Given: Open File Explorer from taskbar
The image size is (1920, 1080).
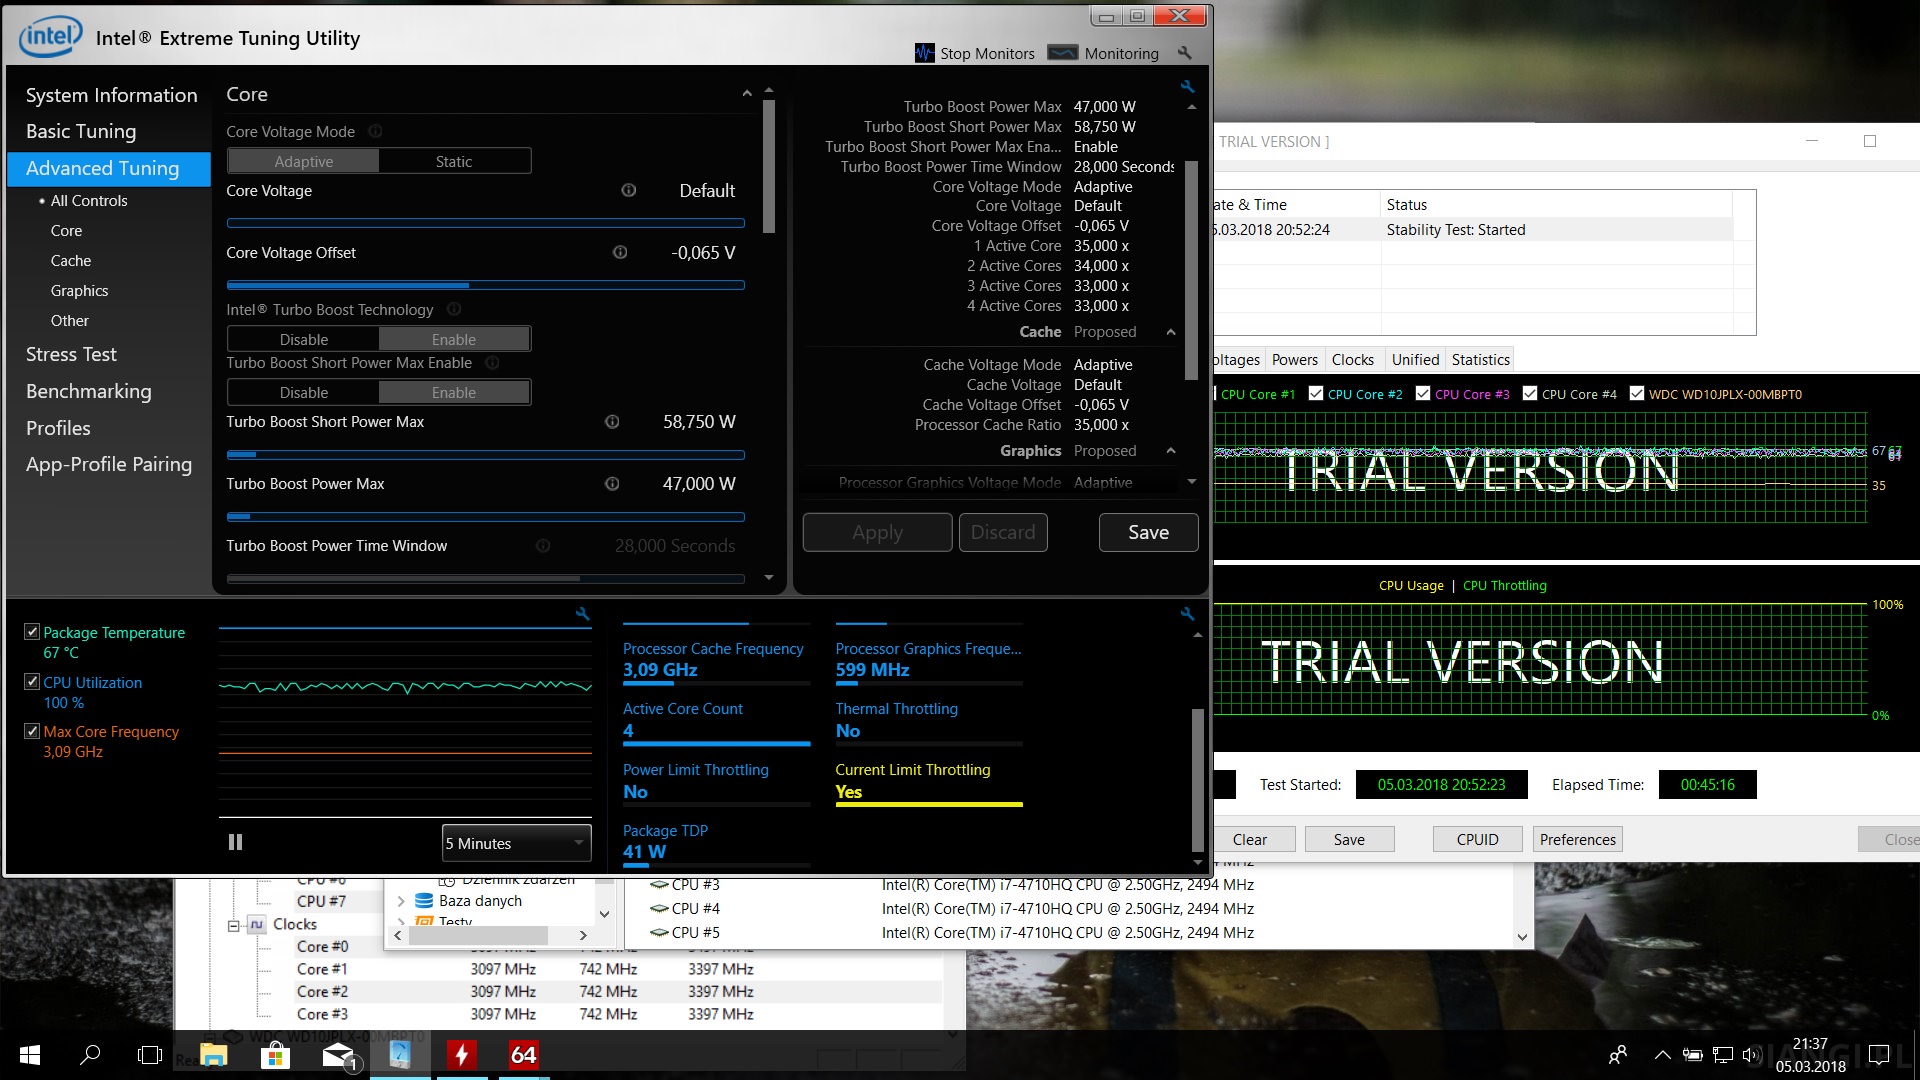Looking at the screenshot, I should point(213,1055).
